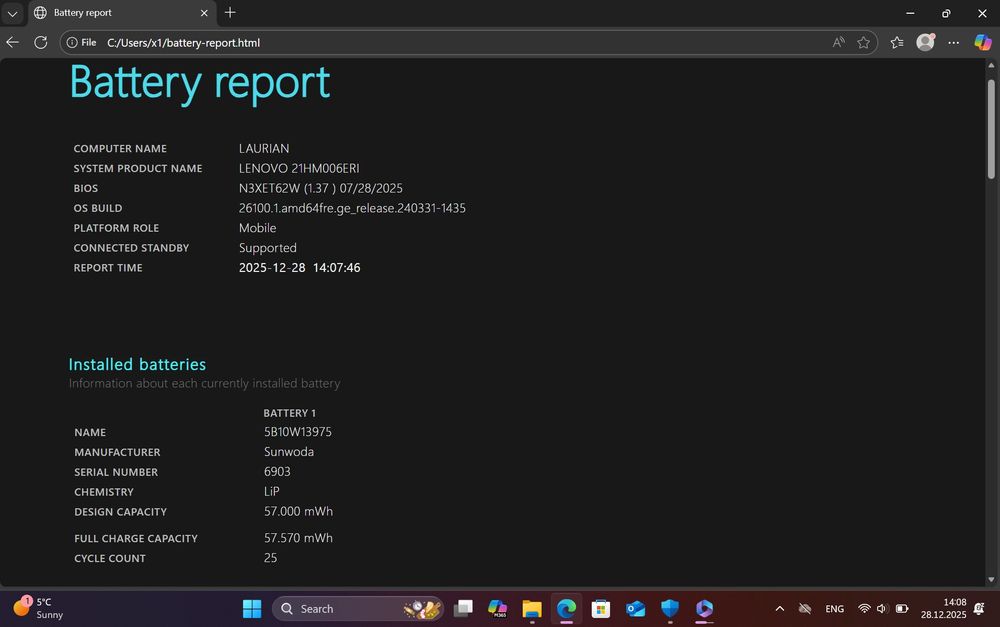Click the taskbar Search box
Screen dimensions: 1000x627
tap(358, 609)
